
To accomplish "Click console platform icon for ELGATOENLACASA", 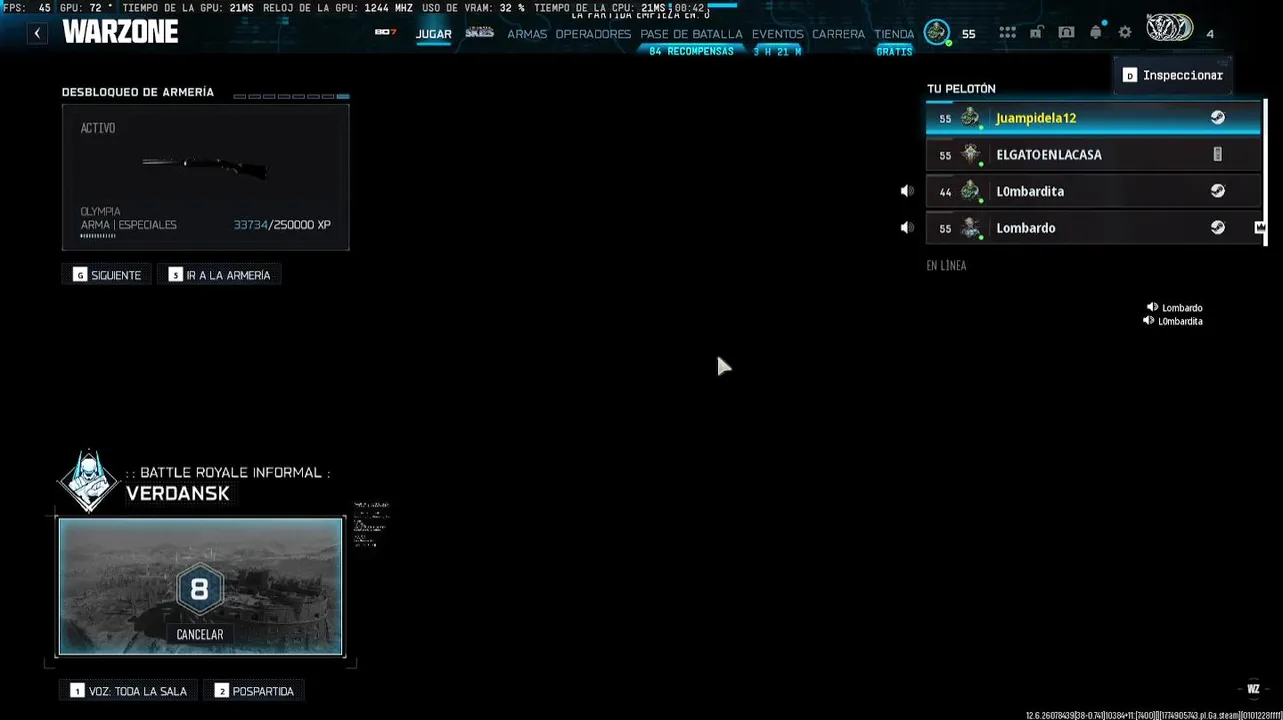I will click(1217, 154).
